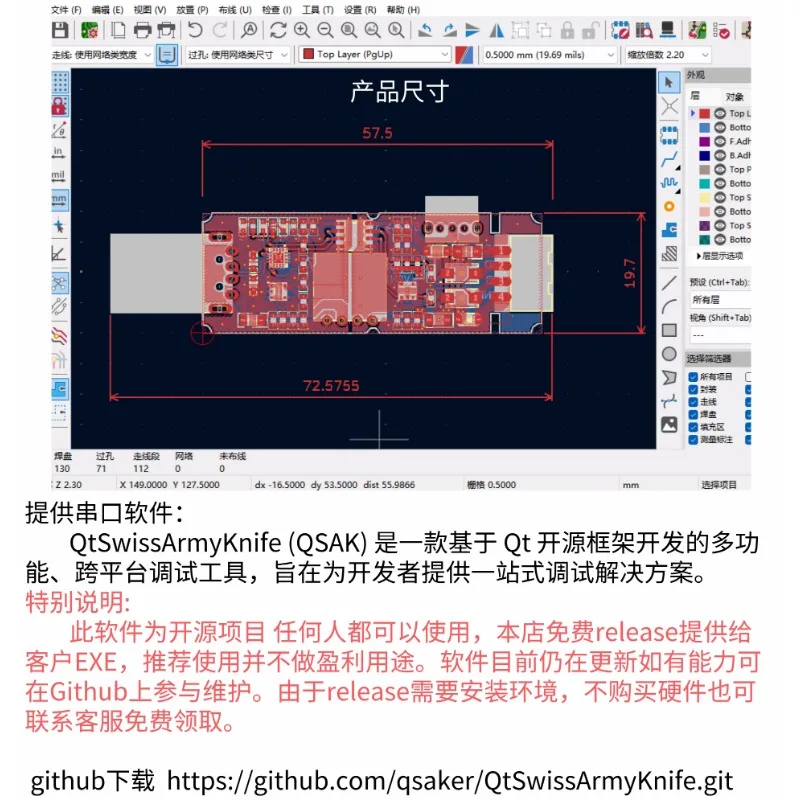Open the 所有层 preset dropdown

tap(720, 299)
